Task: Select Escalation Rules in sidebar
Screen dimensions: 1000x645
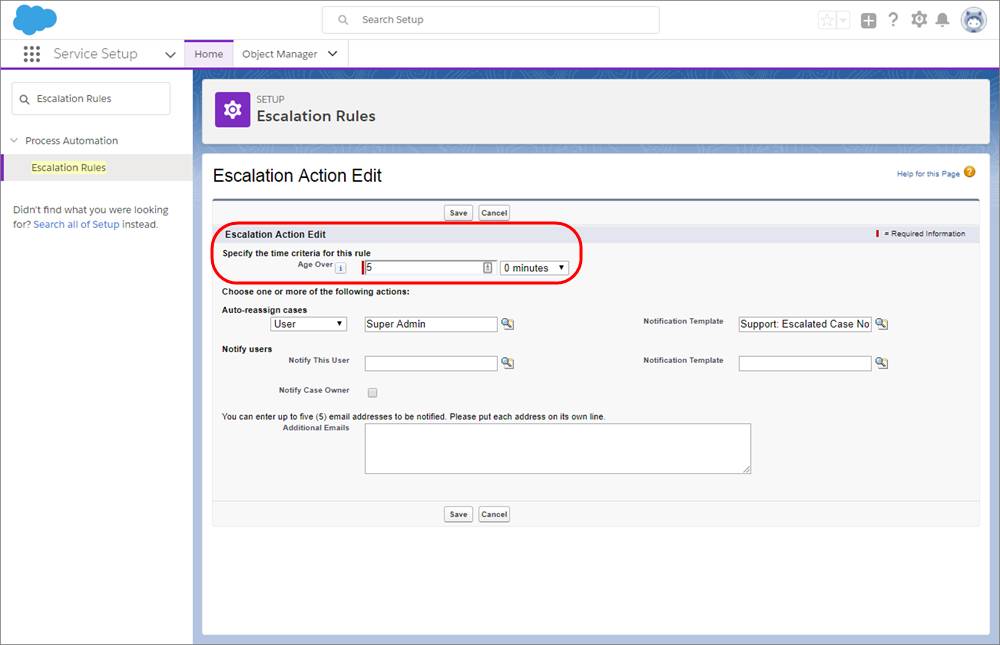Action: 68,168
